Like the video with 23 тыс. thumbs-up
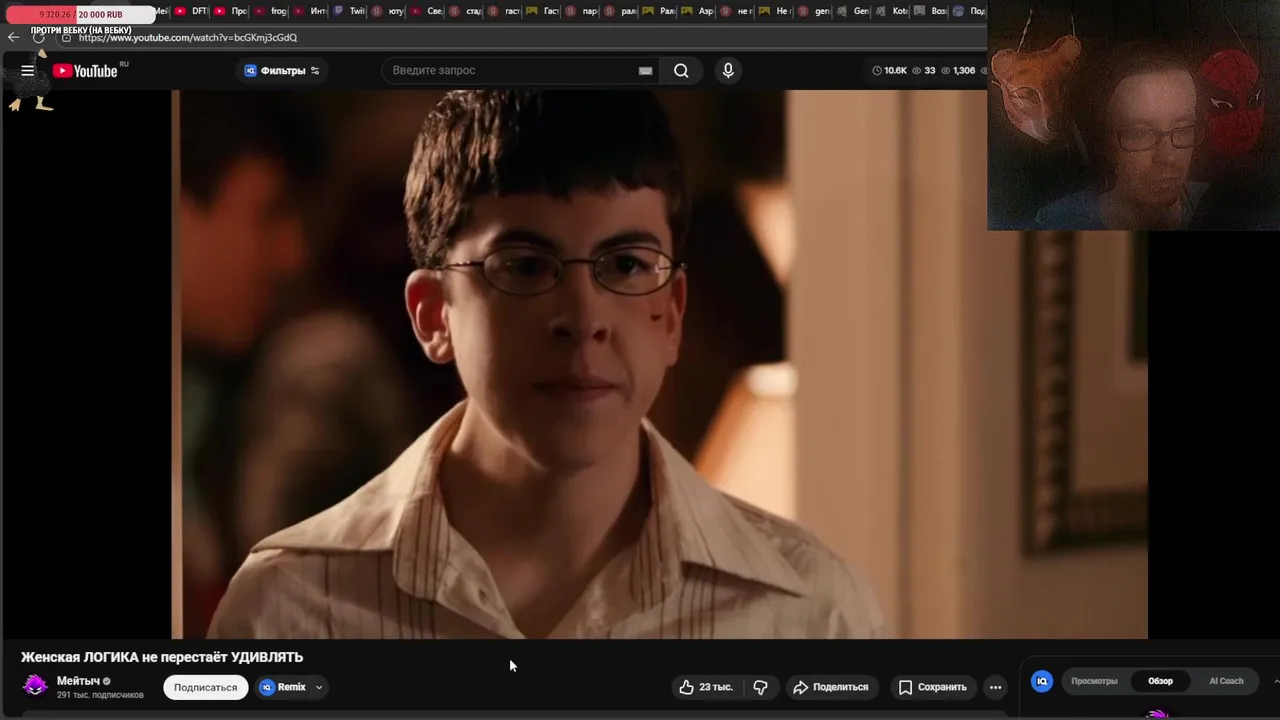The height and width of the screenshot is (720, 1280). [706, 687]
